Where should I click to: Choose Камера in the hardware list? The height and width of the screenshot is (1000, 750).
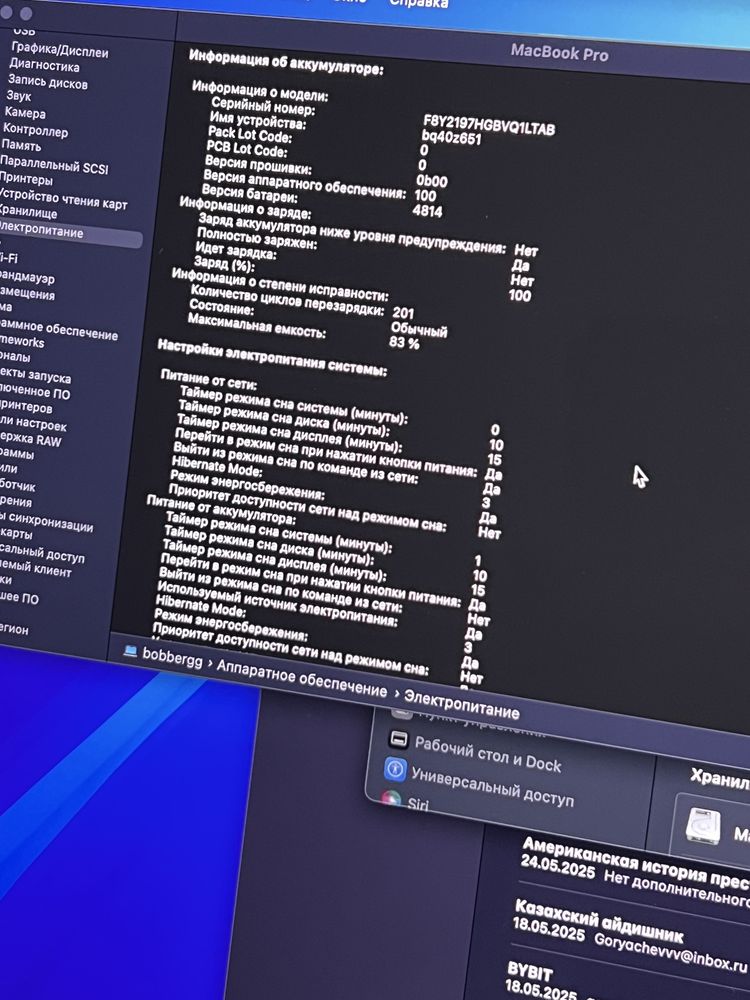point(25,113)
